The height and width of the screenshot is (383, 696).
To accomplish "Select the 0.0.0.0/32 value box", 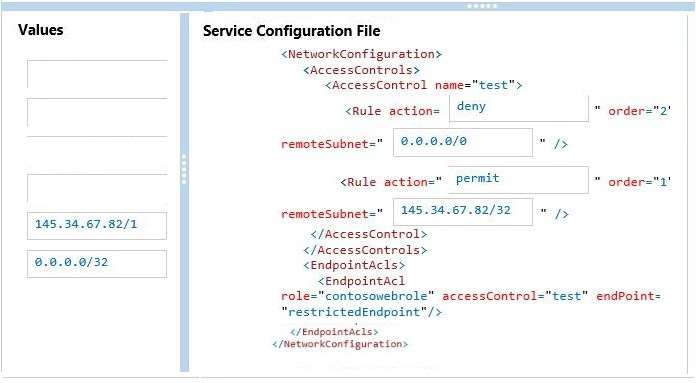I will click(x=97, y=264).
